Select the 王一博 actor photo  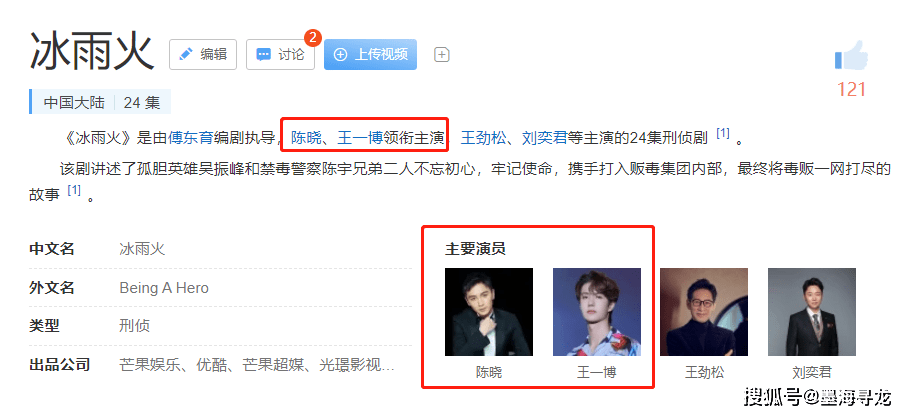click(597, 312)
